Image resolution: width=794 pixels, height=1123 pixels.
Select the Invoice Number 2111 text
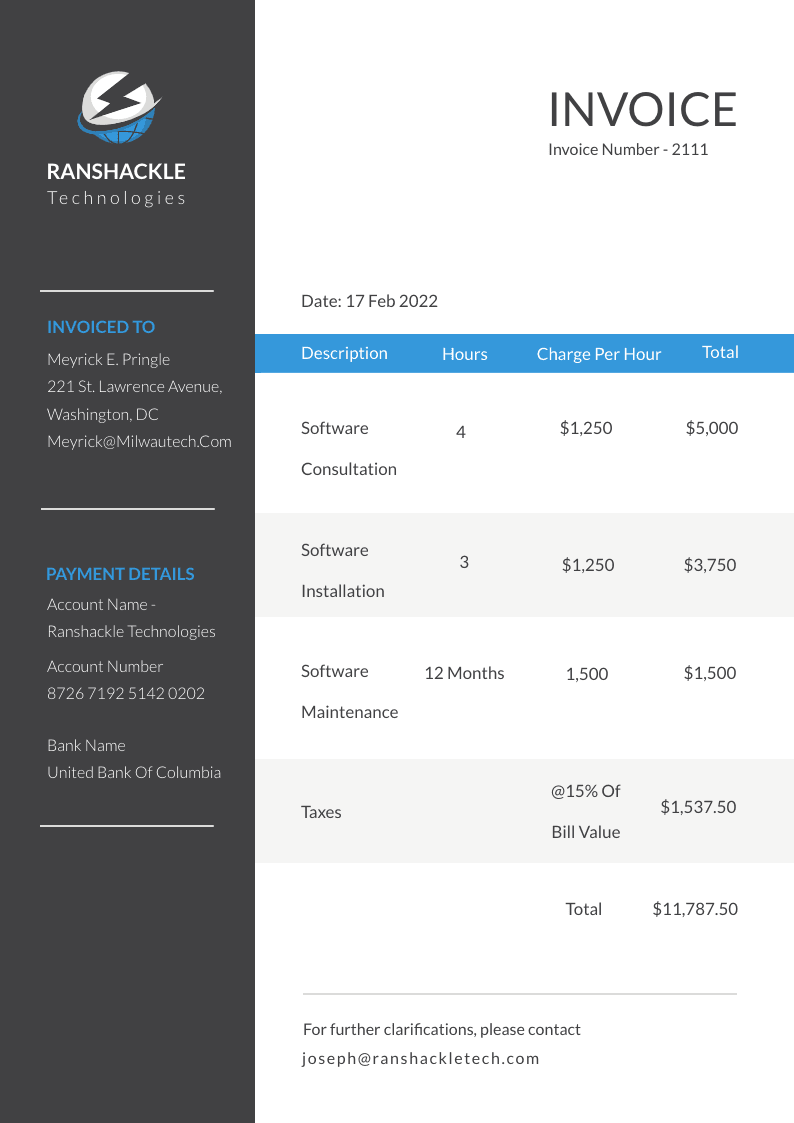(628, 150)
